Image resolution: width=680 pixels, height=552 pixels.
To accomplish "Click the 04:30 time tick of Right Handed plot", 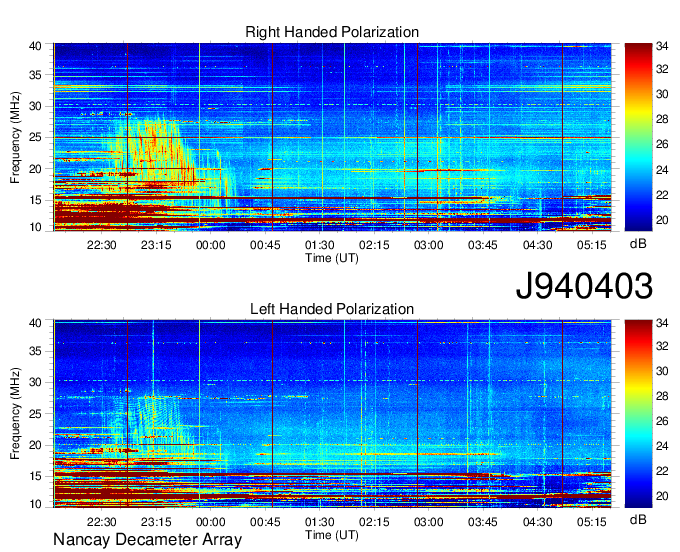I will click(537, 245).
